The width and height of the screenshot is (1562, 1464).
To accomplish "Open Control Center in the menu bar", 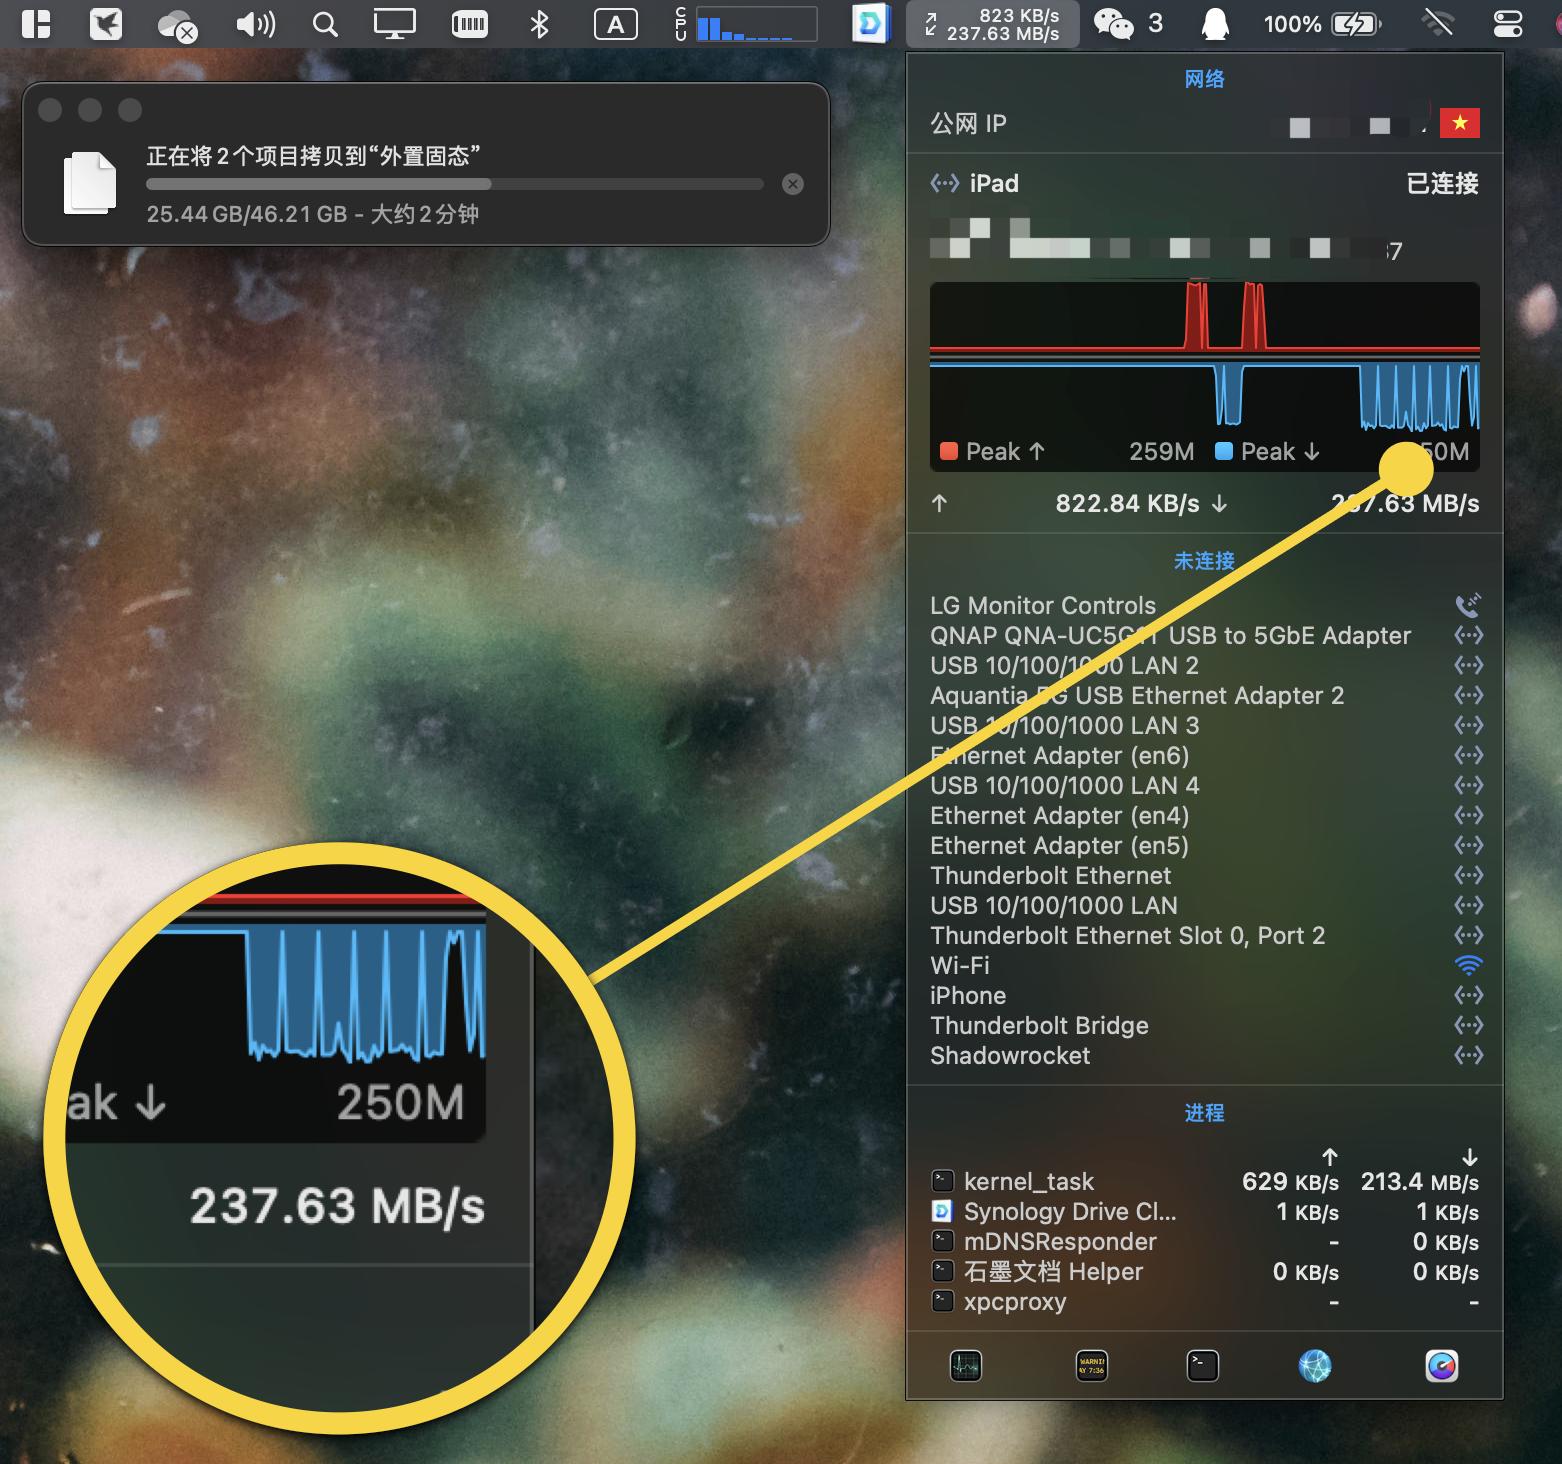I will 1507,24.
